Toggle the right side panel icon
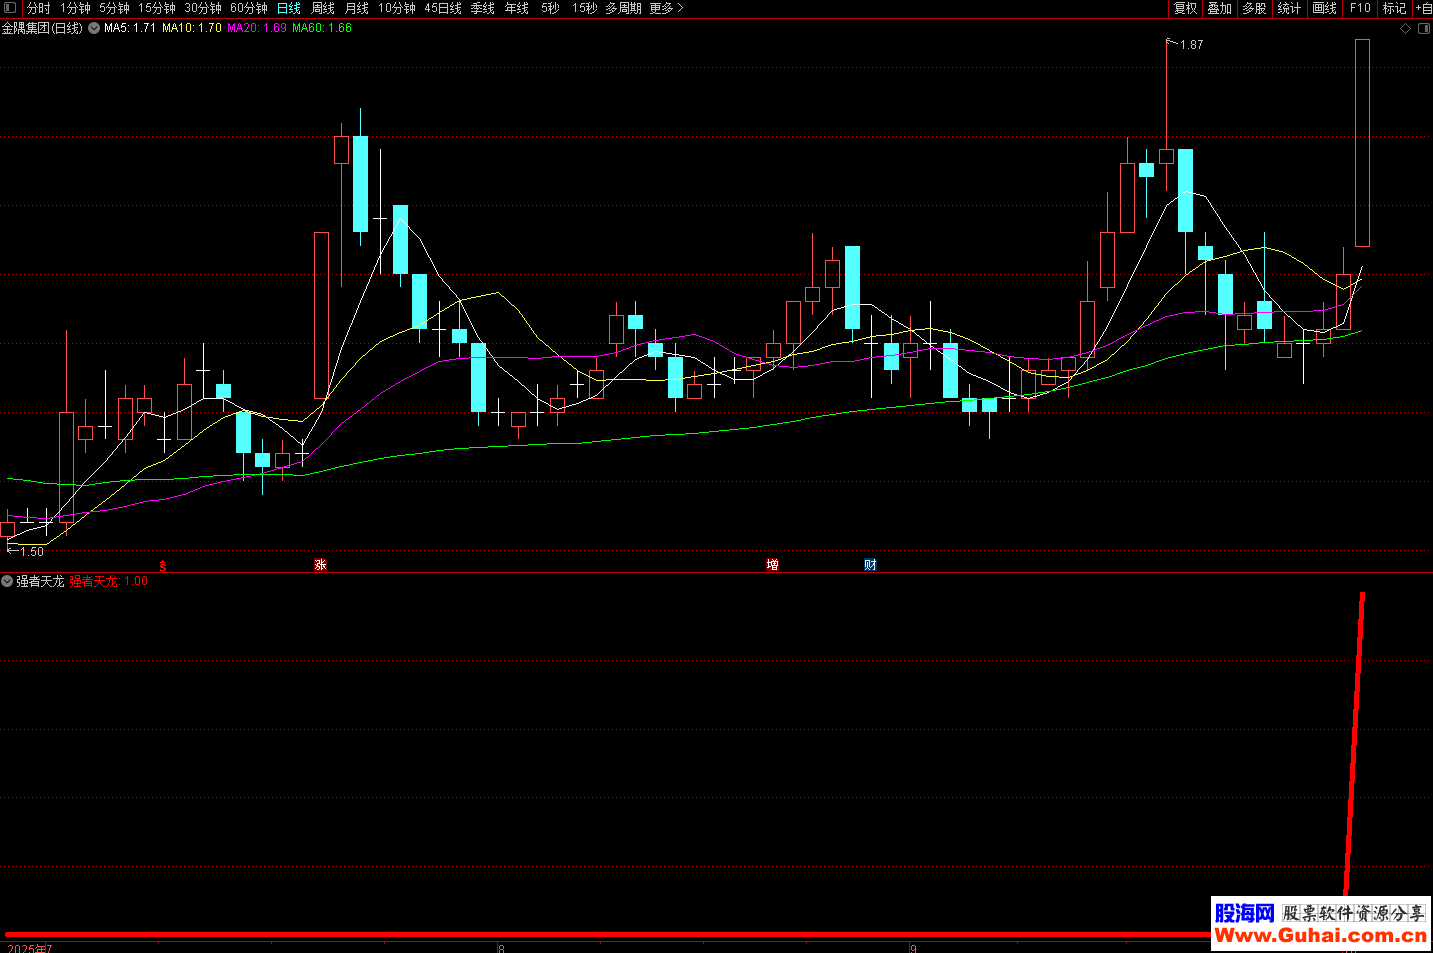This screenshot has height=953, width=1433. pyautogui.click(x=1423, y=29)
